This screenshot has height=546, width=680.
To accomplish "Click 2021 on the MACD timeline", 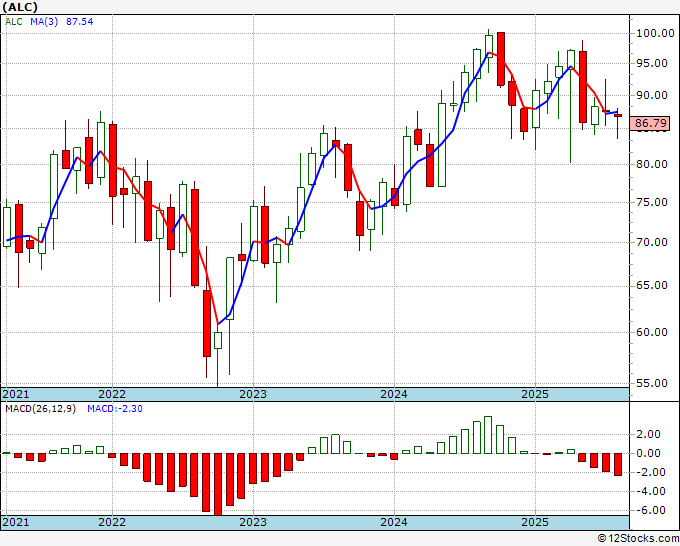I will (x=16, y=522).
